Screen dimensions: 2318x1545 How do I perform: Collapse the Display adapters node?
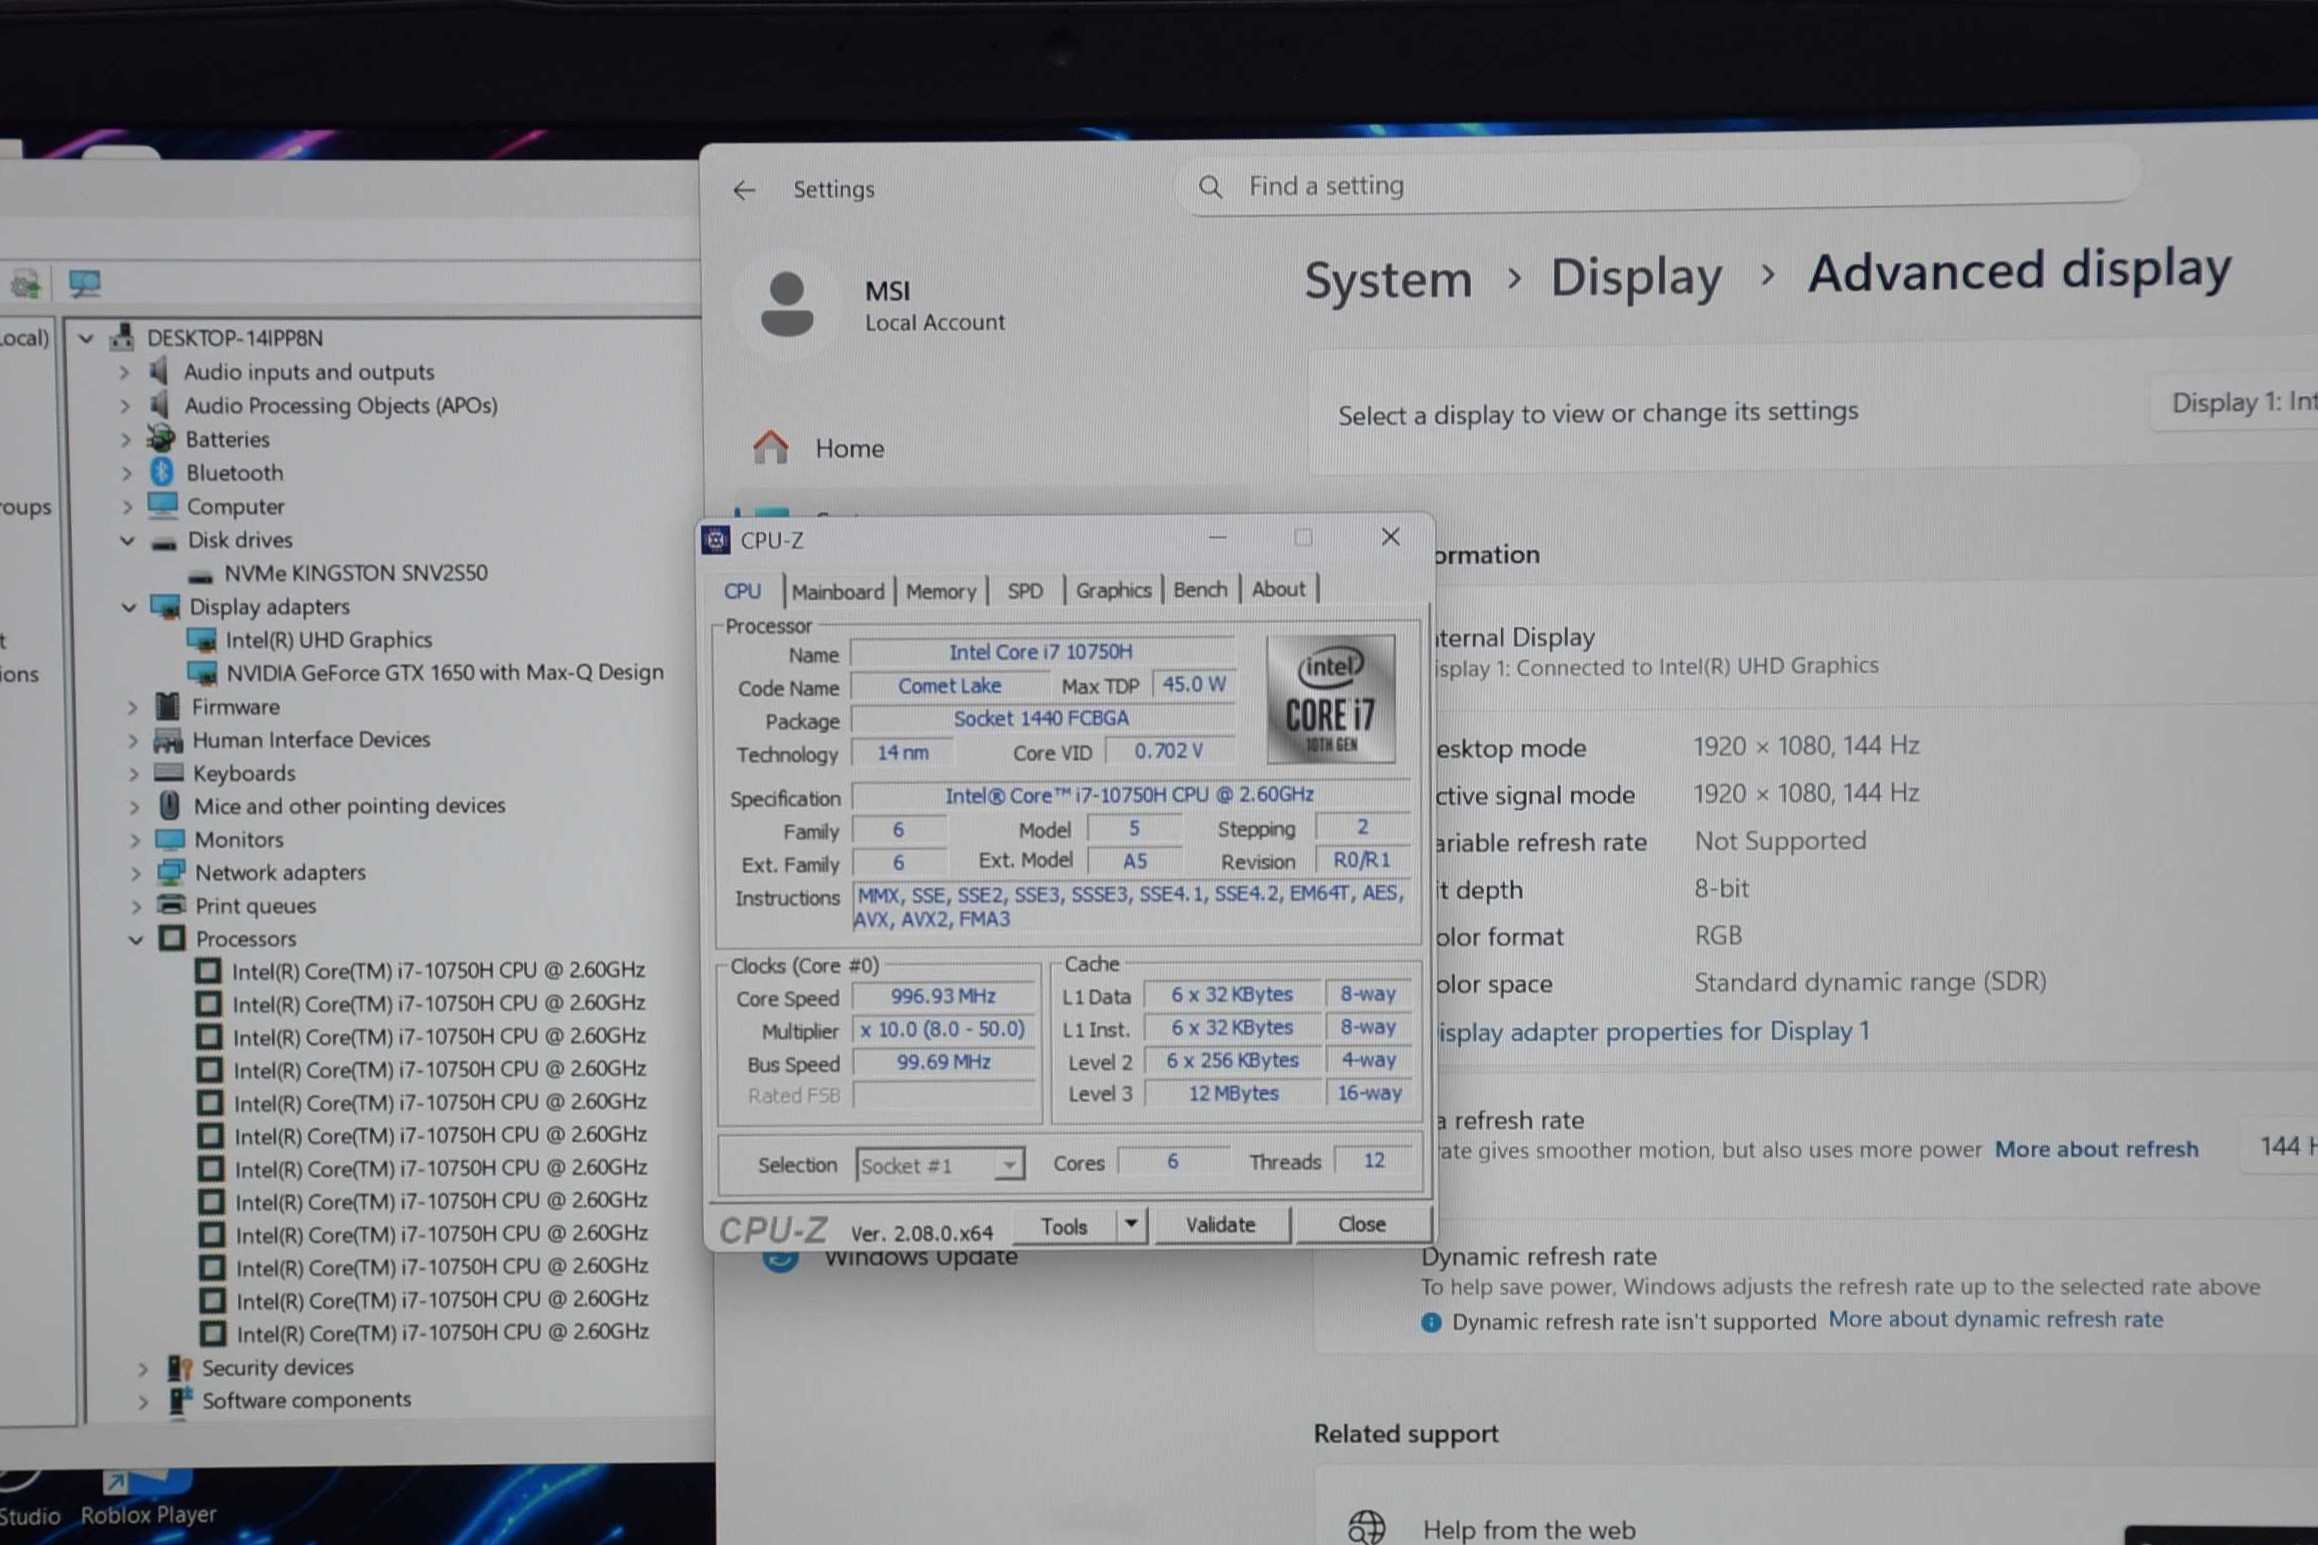[129, 607]
